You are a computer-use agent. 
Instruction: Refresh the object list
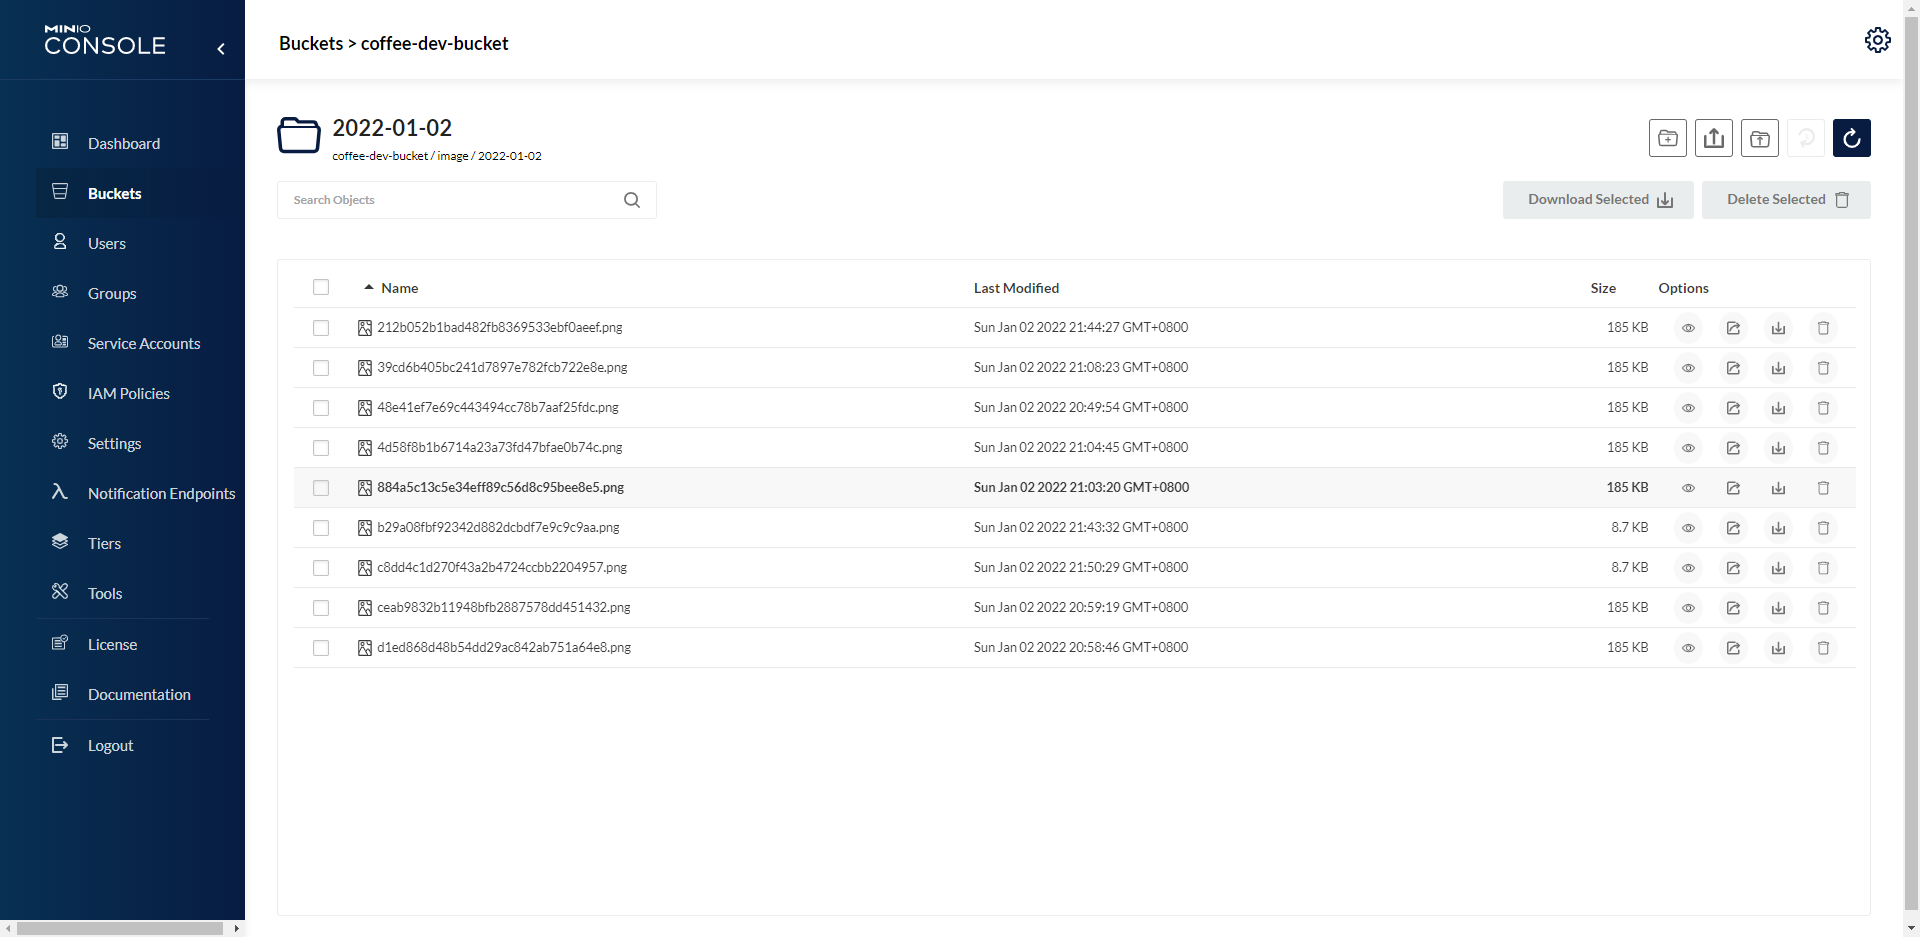[x=1851, y=138]
